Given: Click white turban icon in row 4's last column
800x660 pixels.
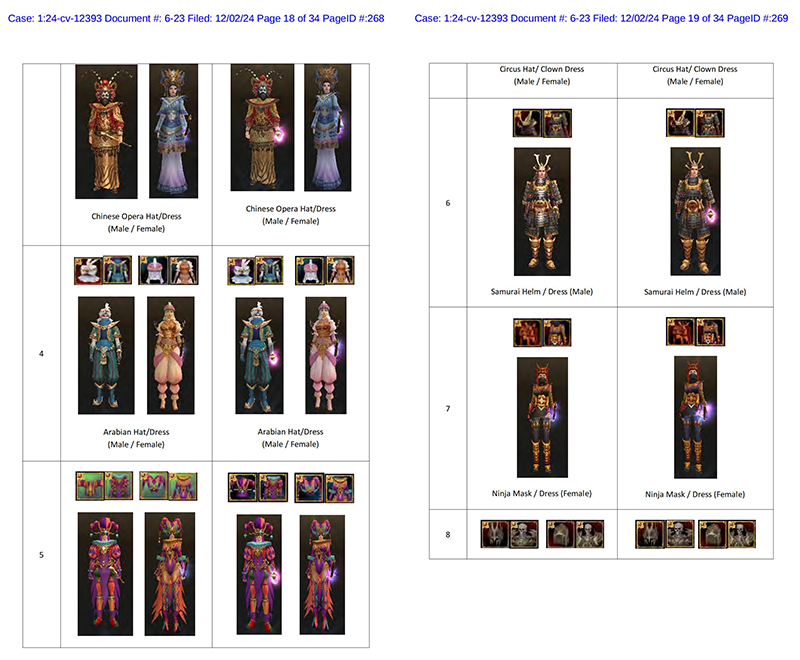Looking at the screenshot, I should tap(241, 271).
